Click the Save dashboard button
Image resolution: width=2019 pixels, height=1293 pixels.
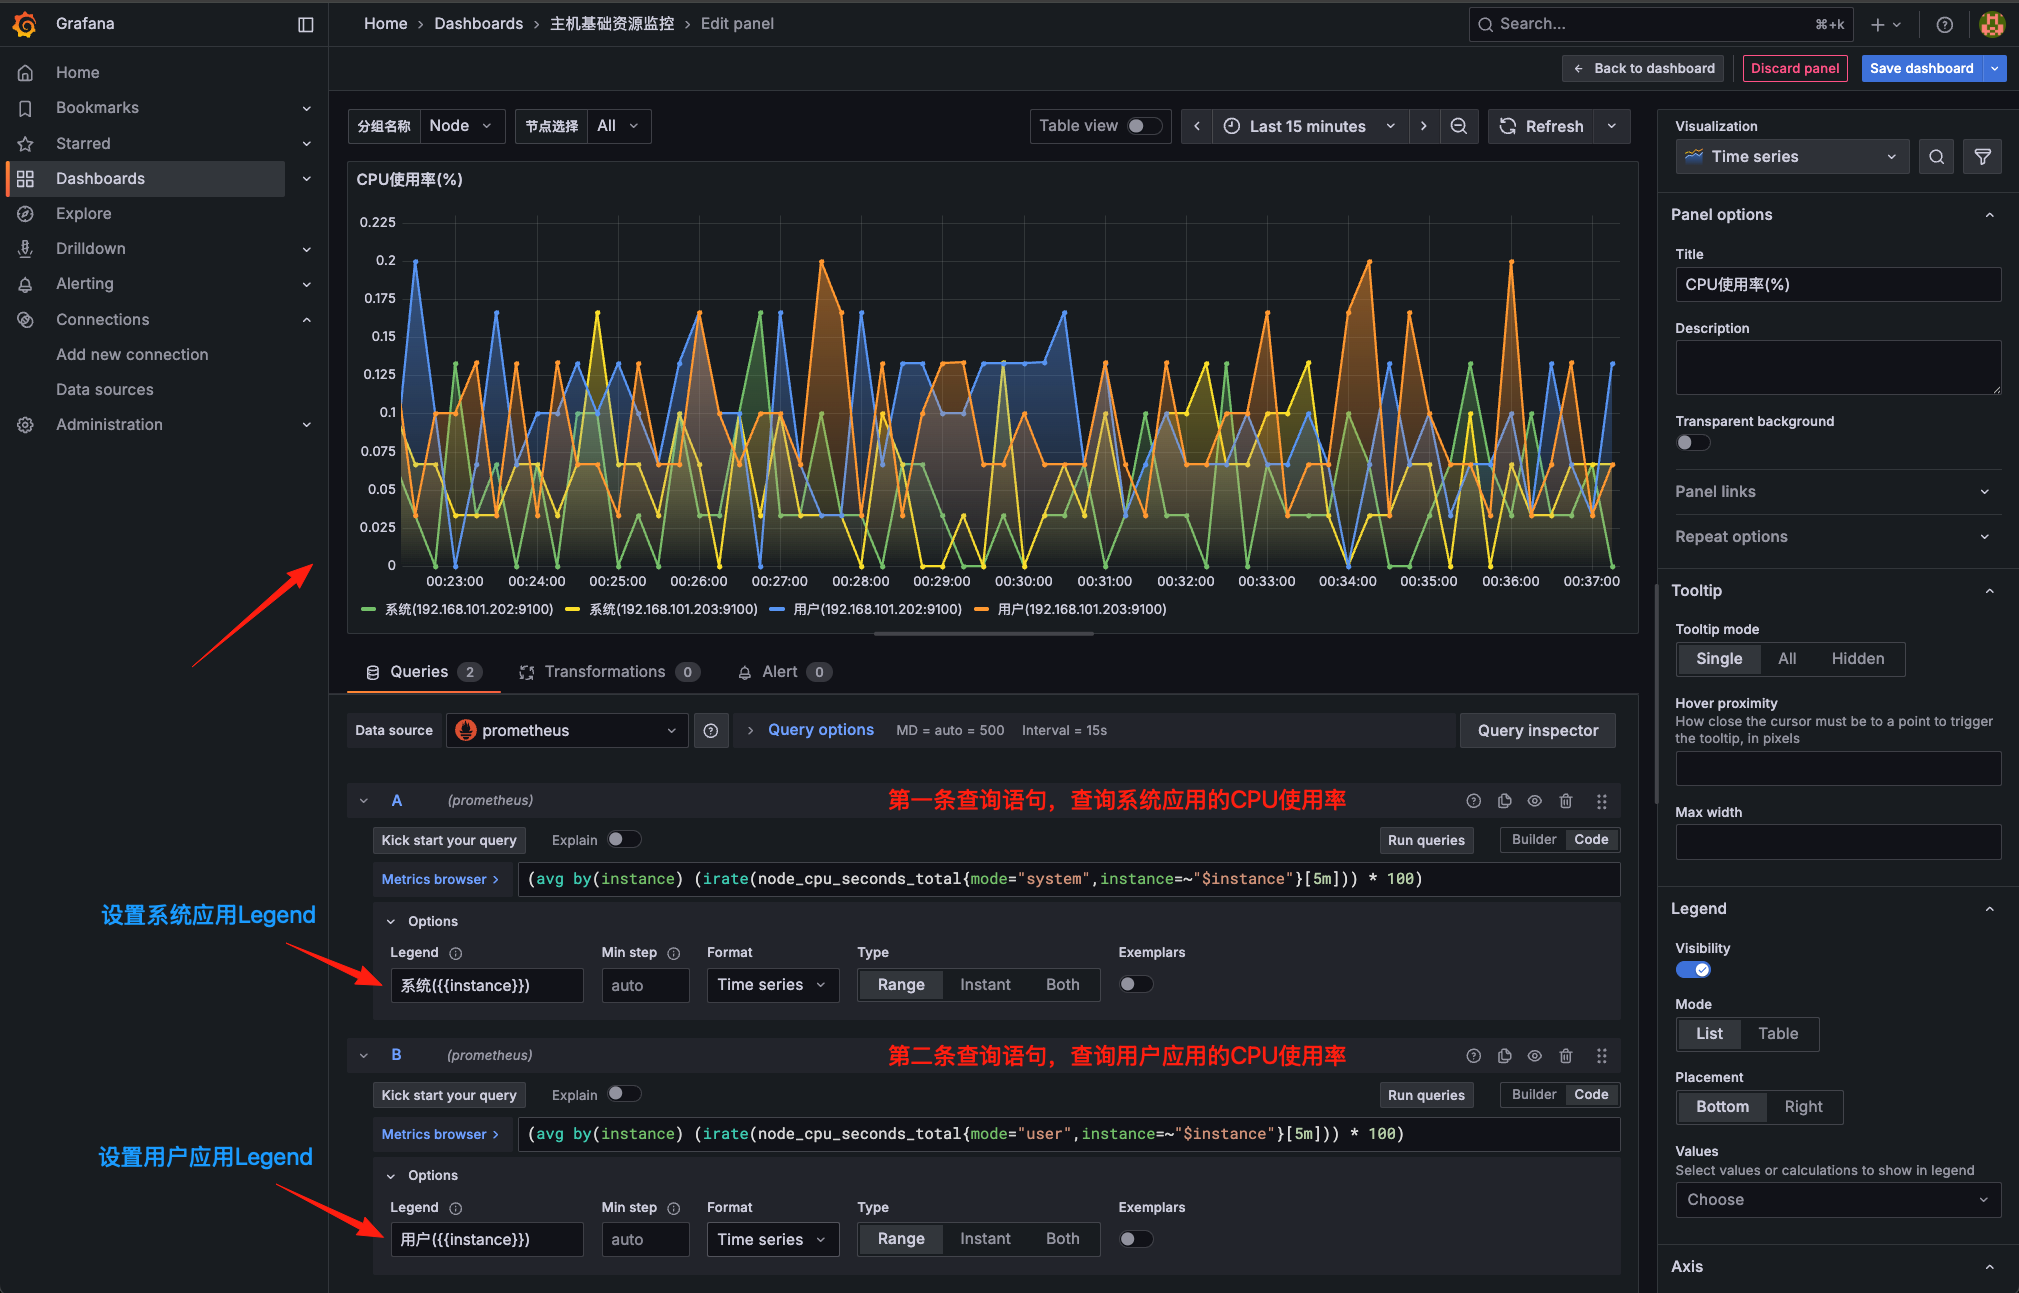tap(1922, 68)
